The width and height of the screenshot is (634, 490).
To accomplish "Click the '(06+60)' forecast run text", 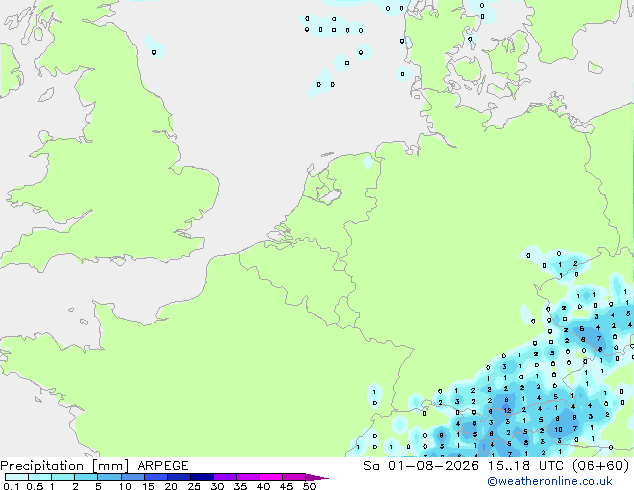I will pos(600,466).
